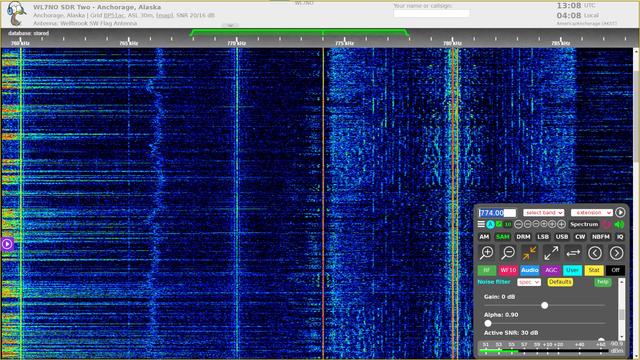Toggle the Spectrum display button
The image size is (640, 360).
click(x=584, y=224)
